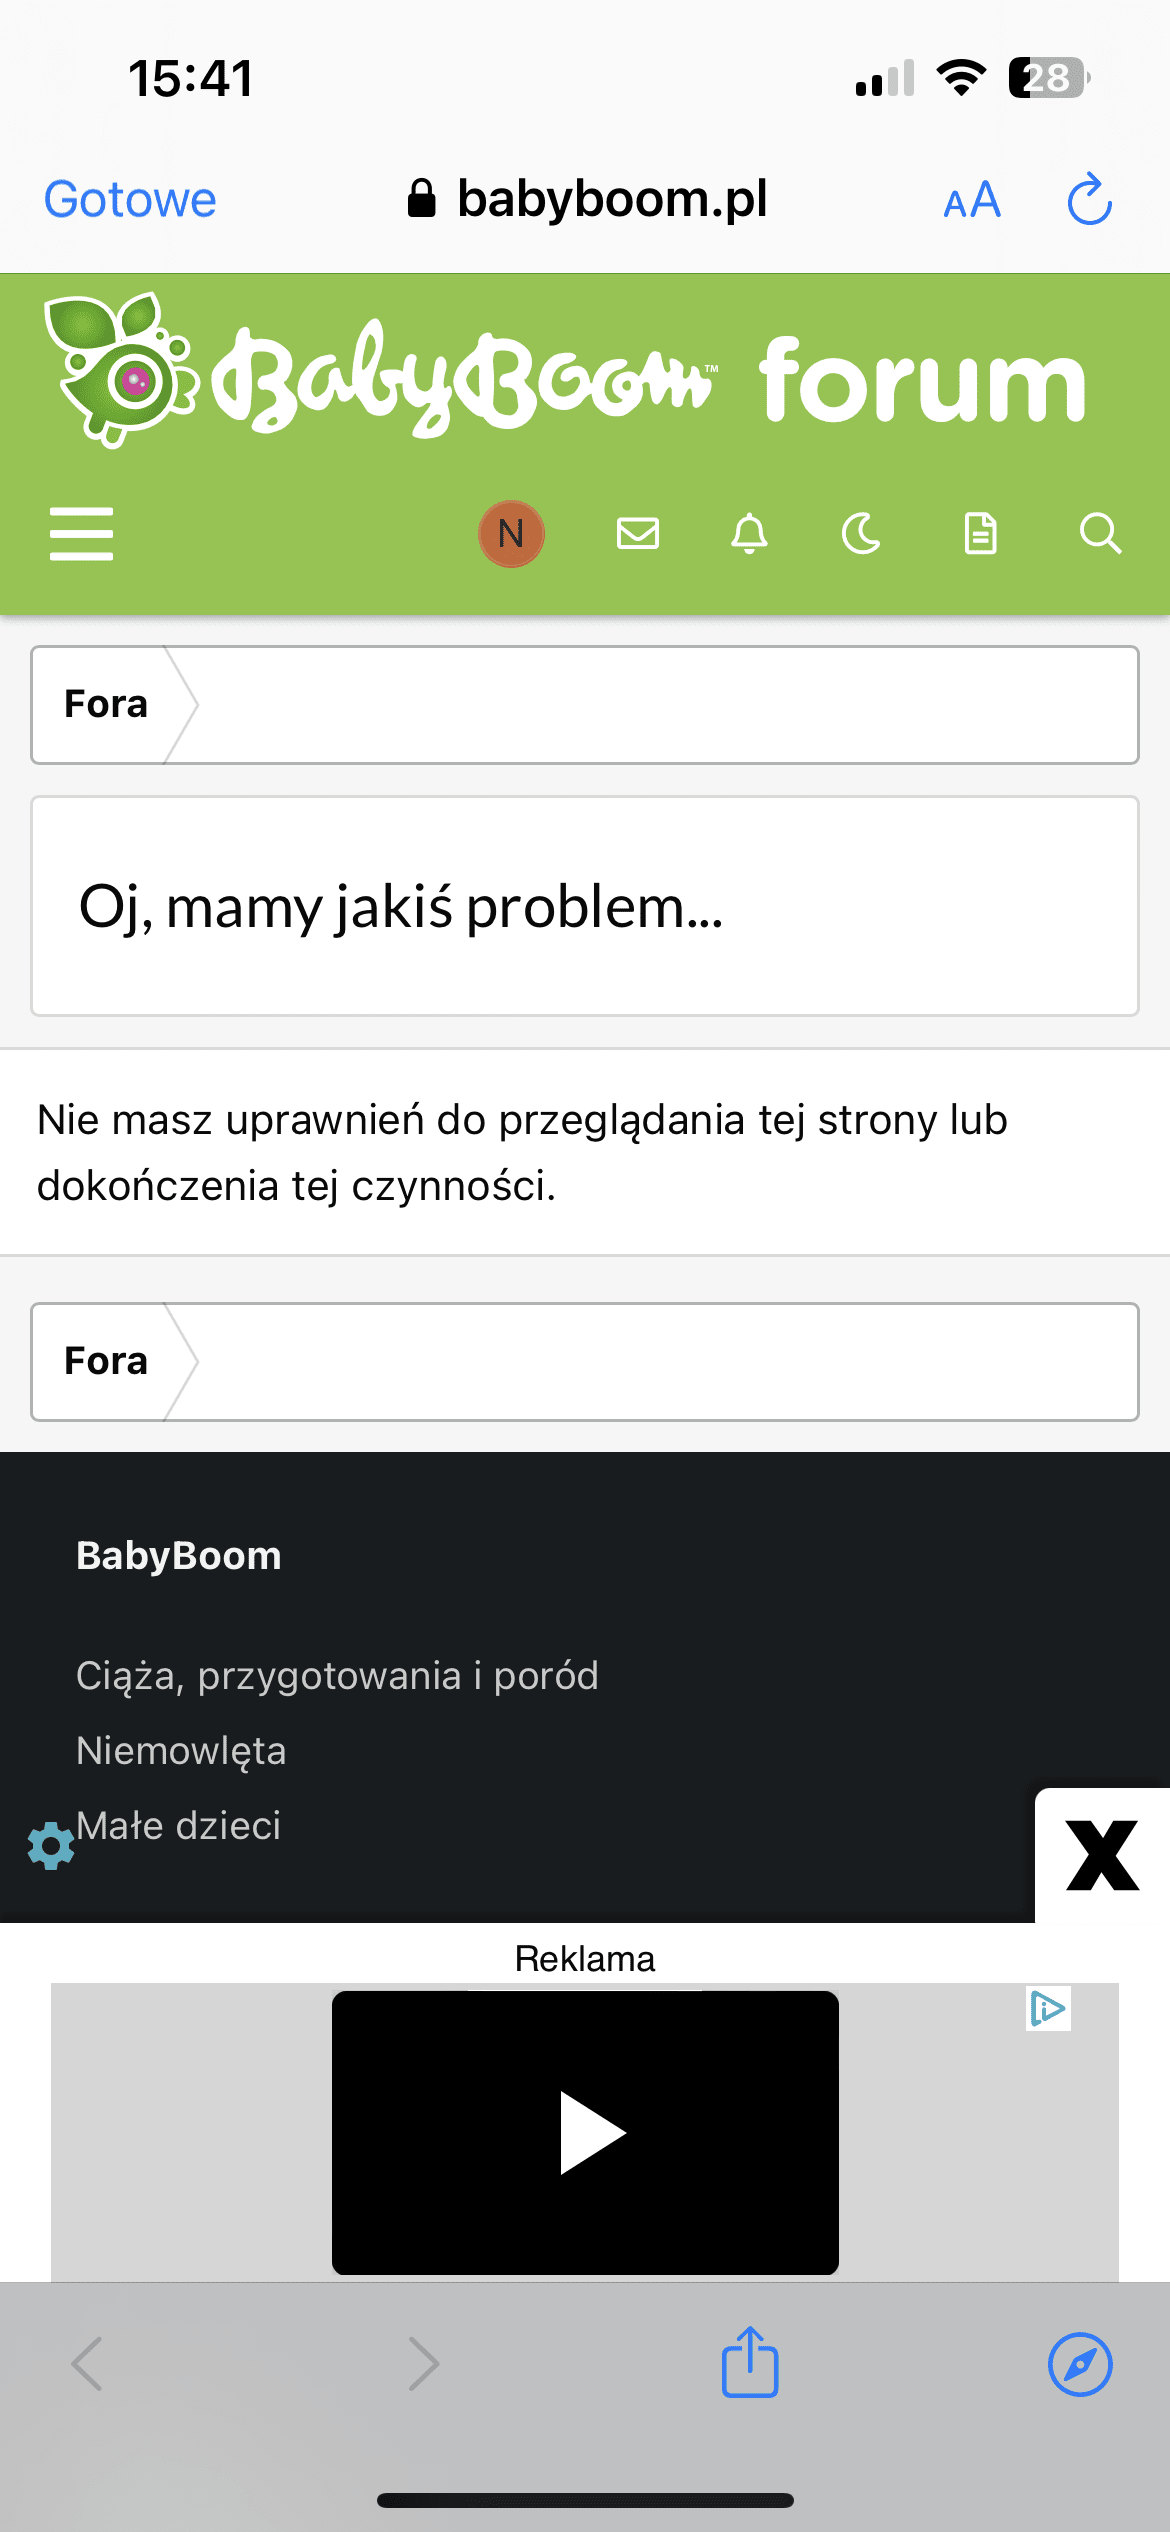Click the blue settings gear icon
Image resolution: width=1170 pixels, height=2532 pixels.
pyautogui.click(x=50, y=1846)
